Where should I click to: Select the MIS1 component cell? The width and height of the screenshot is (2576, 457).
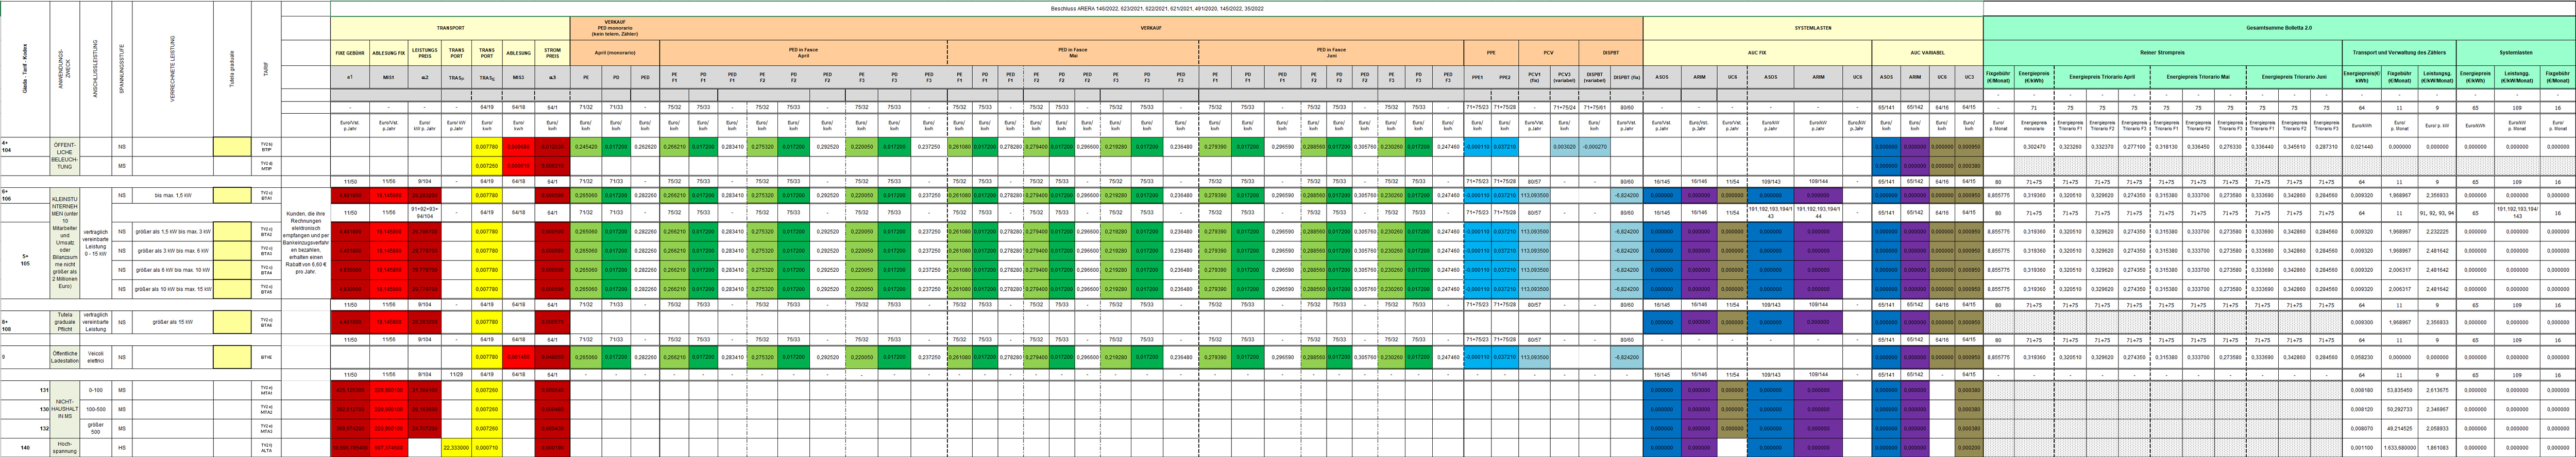pos(388,76)
